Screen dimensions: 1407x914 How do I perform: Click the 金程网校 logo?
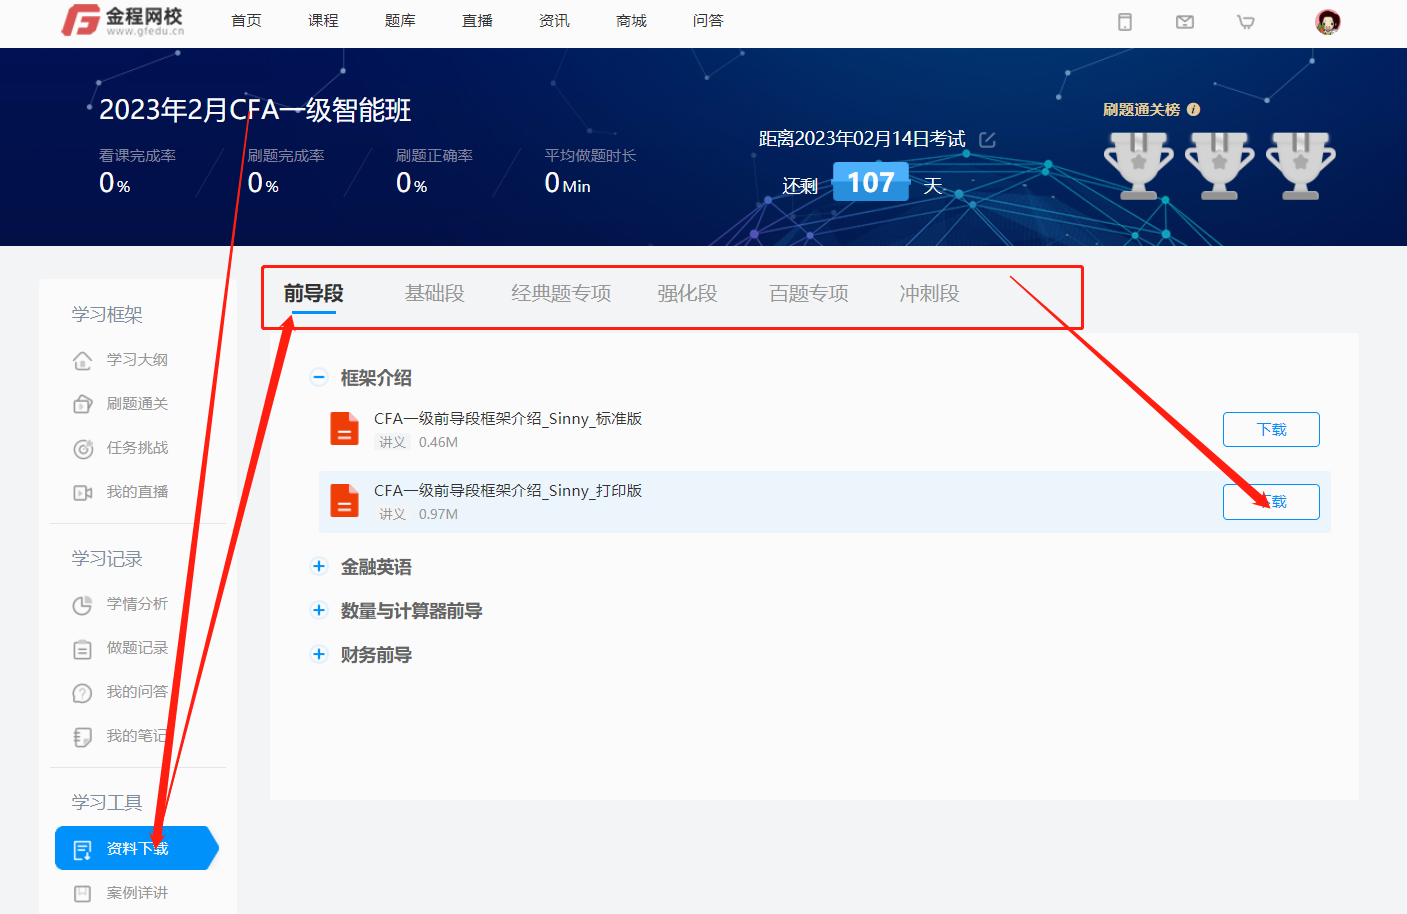(123, 20)
